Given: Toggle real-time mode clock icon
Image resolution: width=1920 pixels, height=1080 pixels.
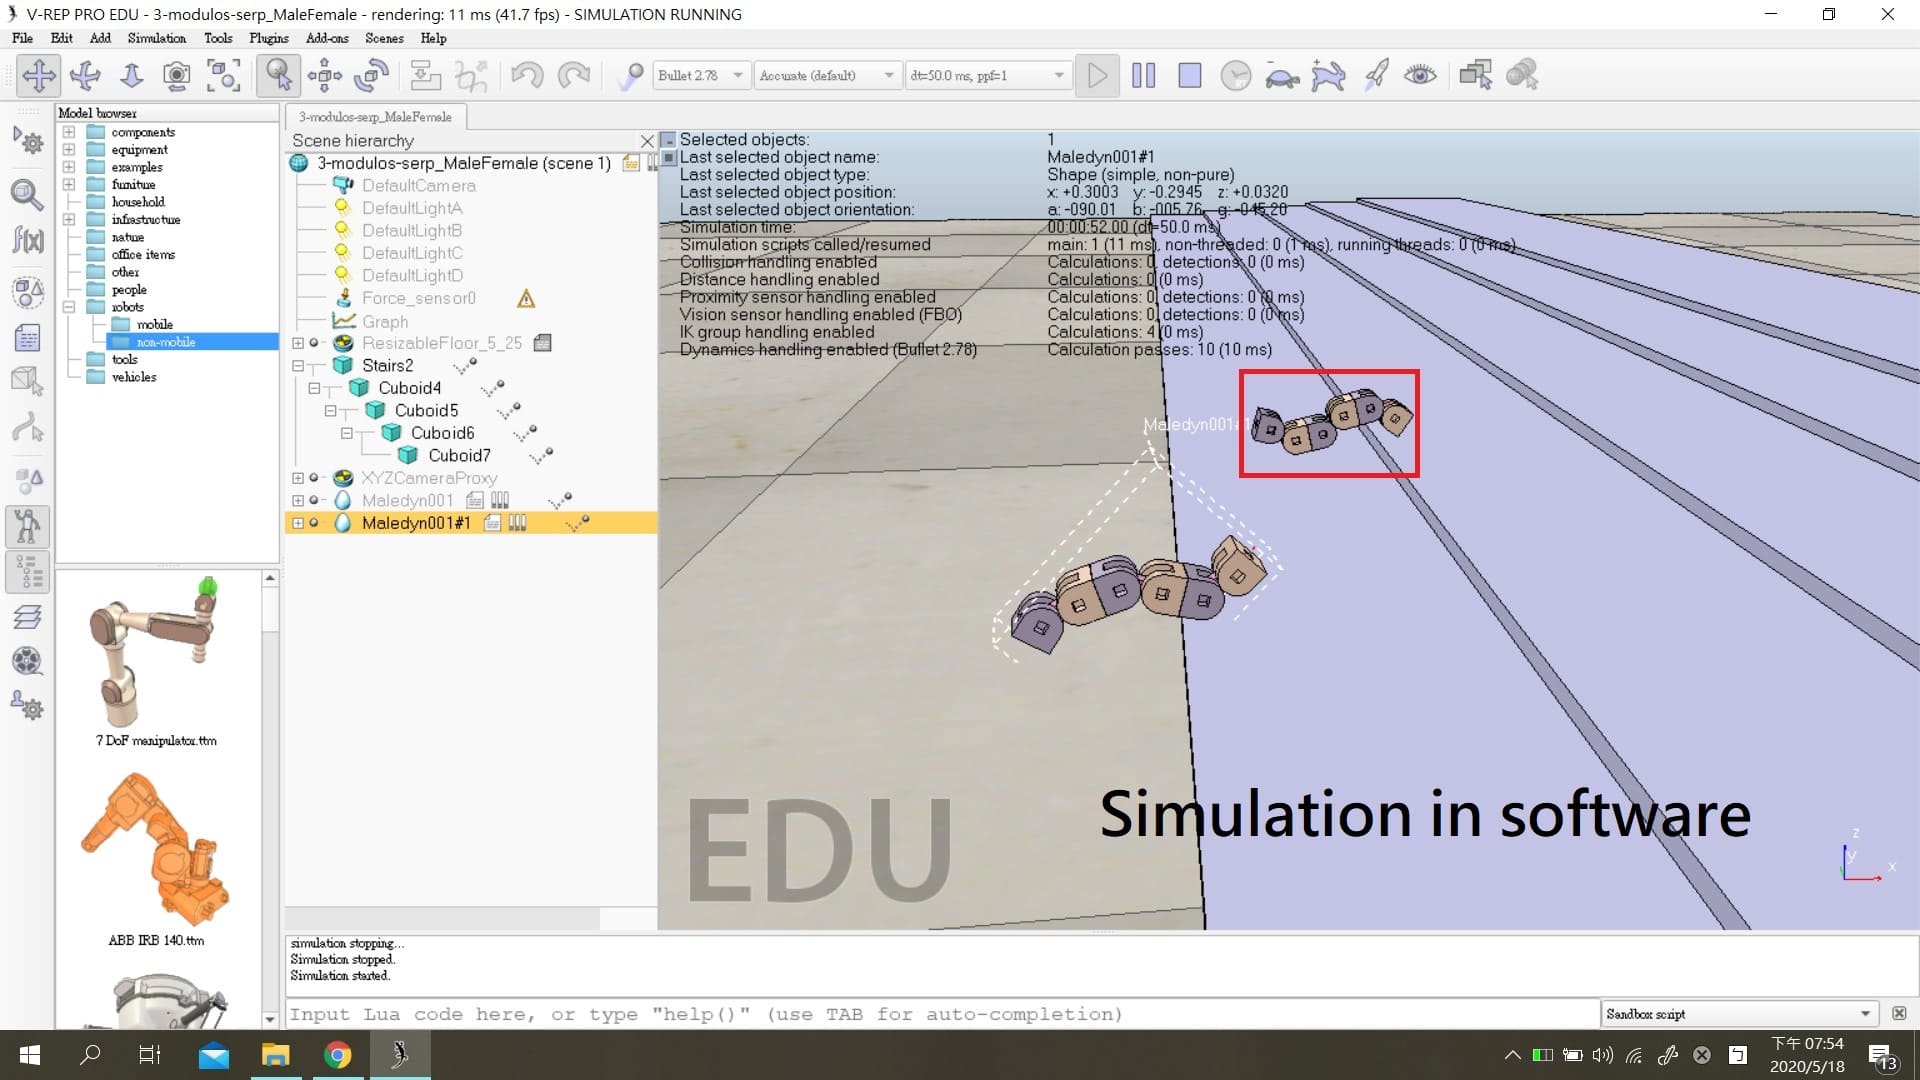Looking at the screenshot, I should [x=1236, y=75].
